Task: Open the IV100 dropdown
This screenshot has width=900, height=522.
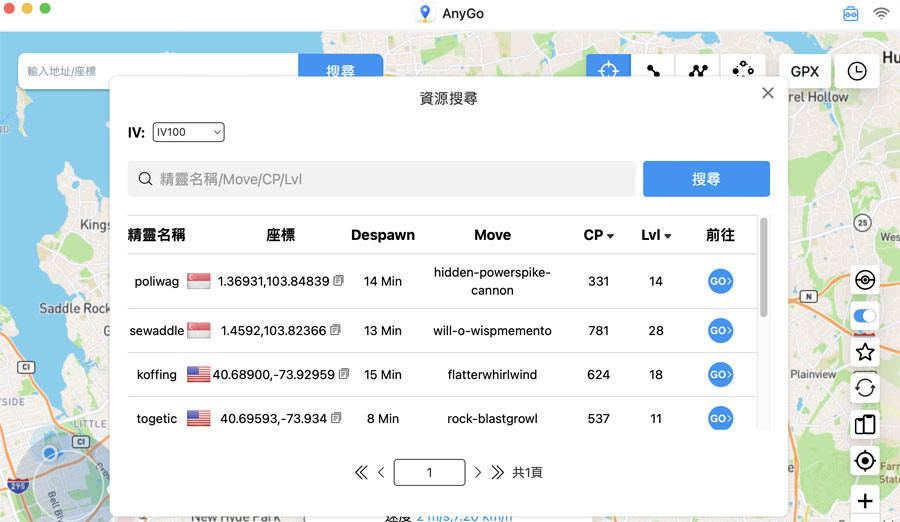Action: point(188,132)
